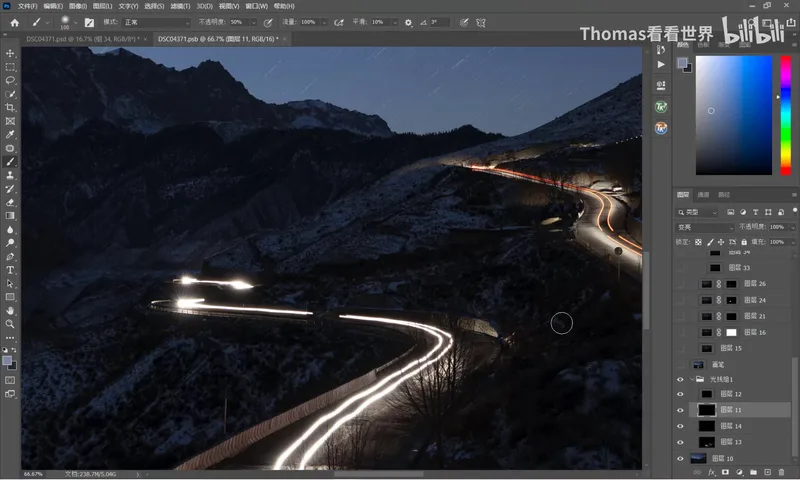Open the 图像(I) menu
Viewport: 800px width, 480px height.
[x=78, y=6]
